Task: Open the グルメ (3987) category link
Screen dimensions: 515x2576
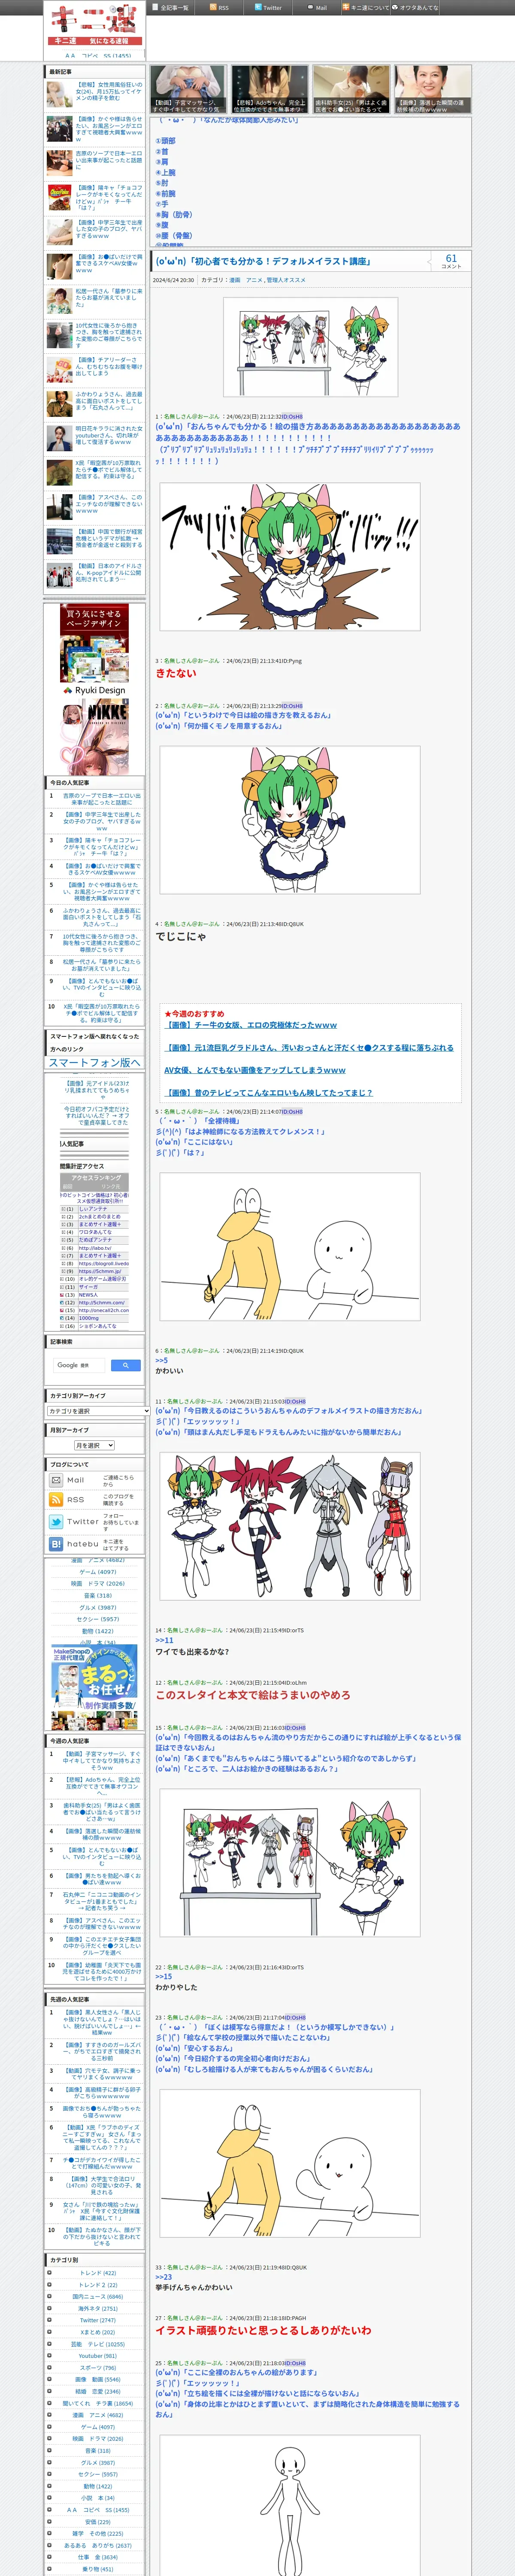Action: [x=98, y=1607]
